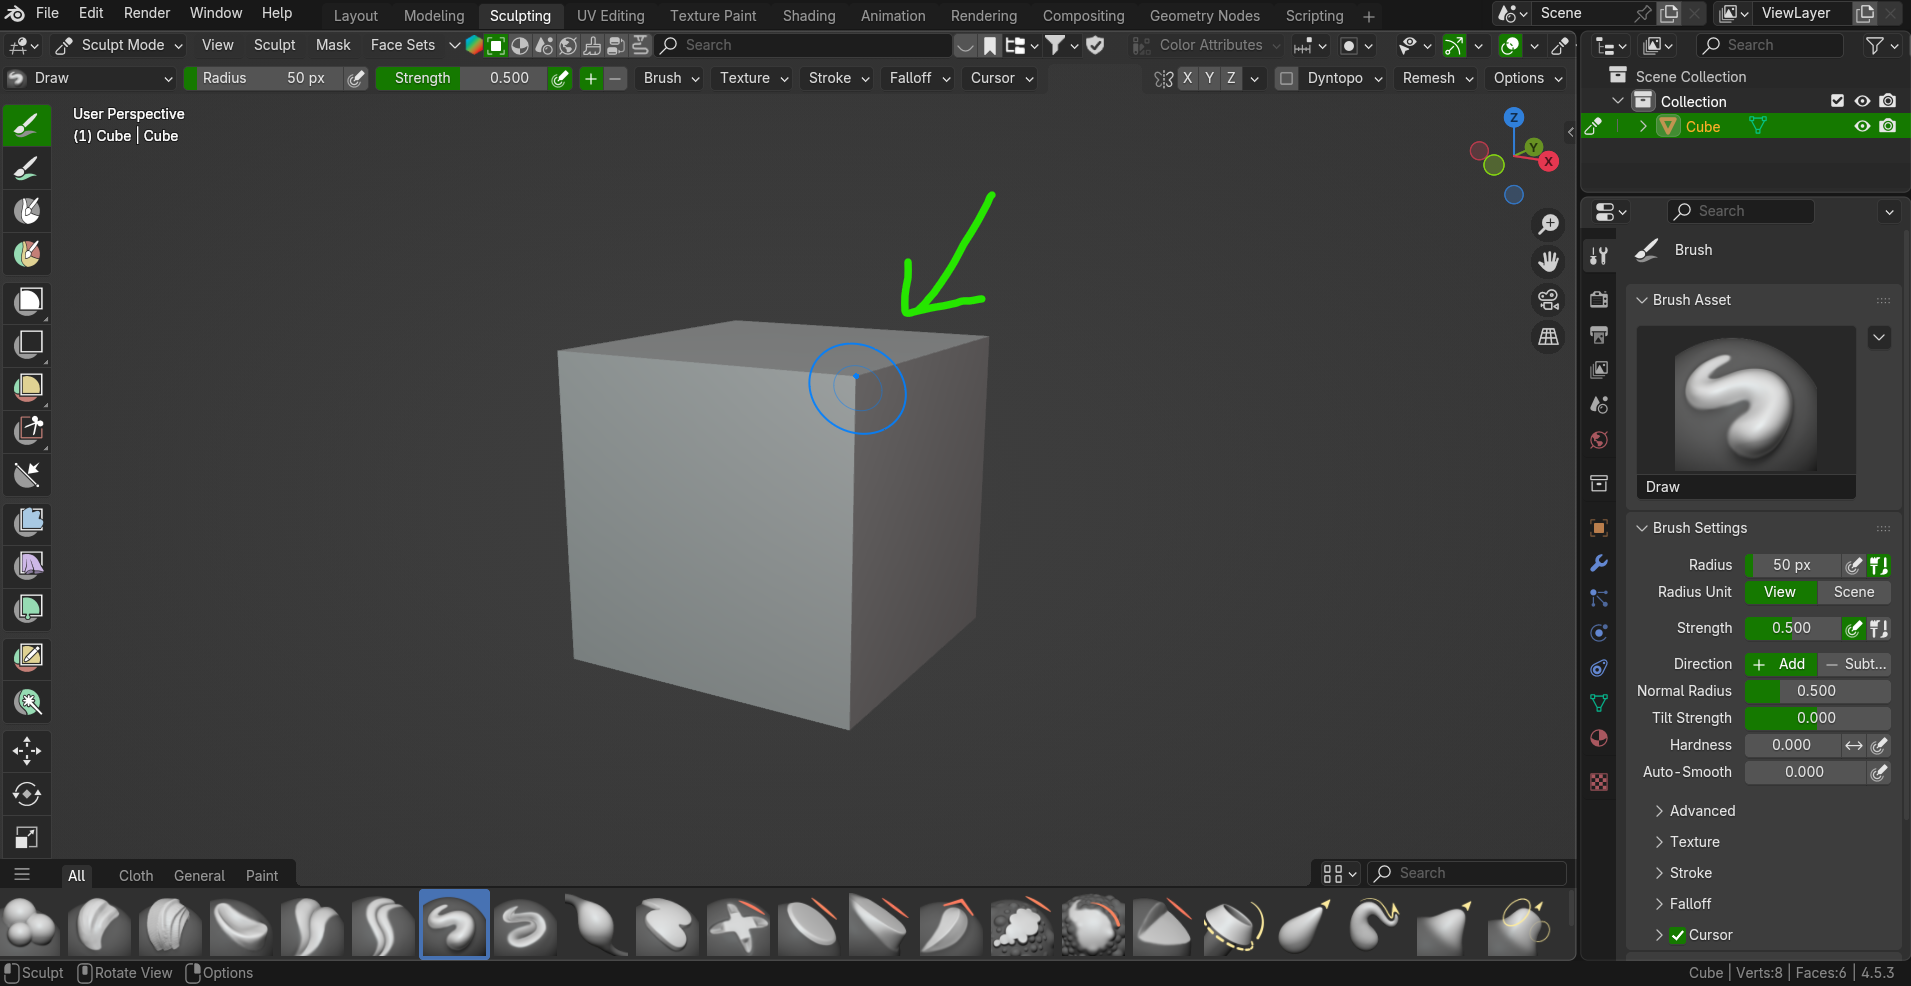Expand the Cube item in outliner
Image resolution: width=1911 pixels, height=986 pixels.
(1643, 127)
